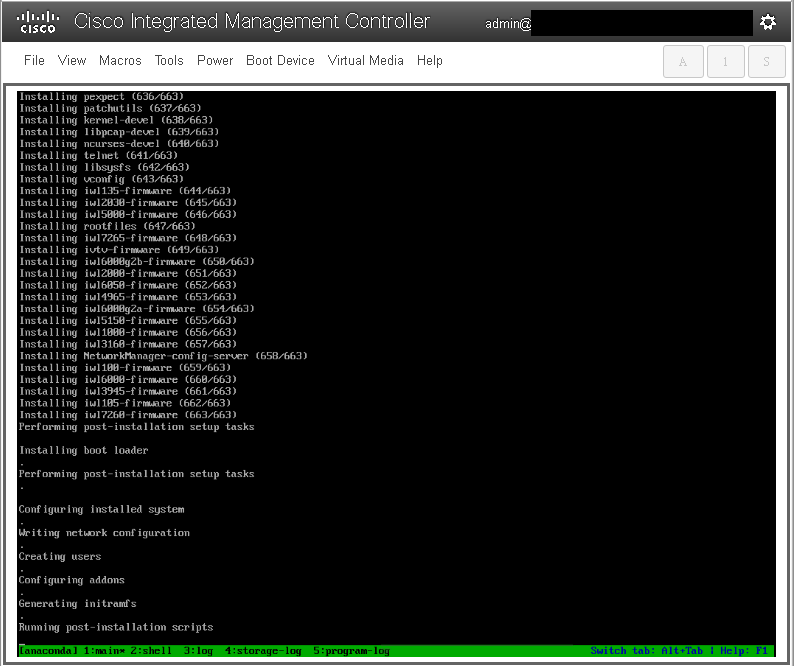
Task: Open the Power menu
Action: 215,60
